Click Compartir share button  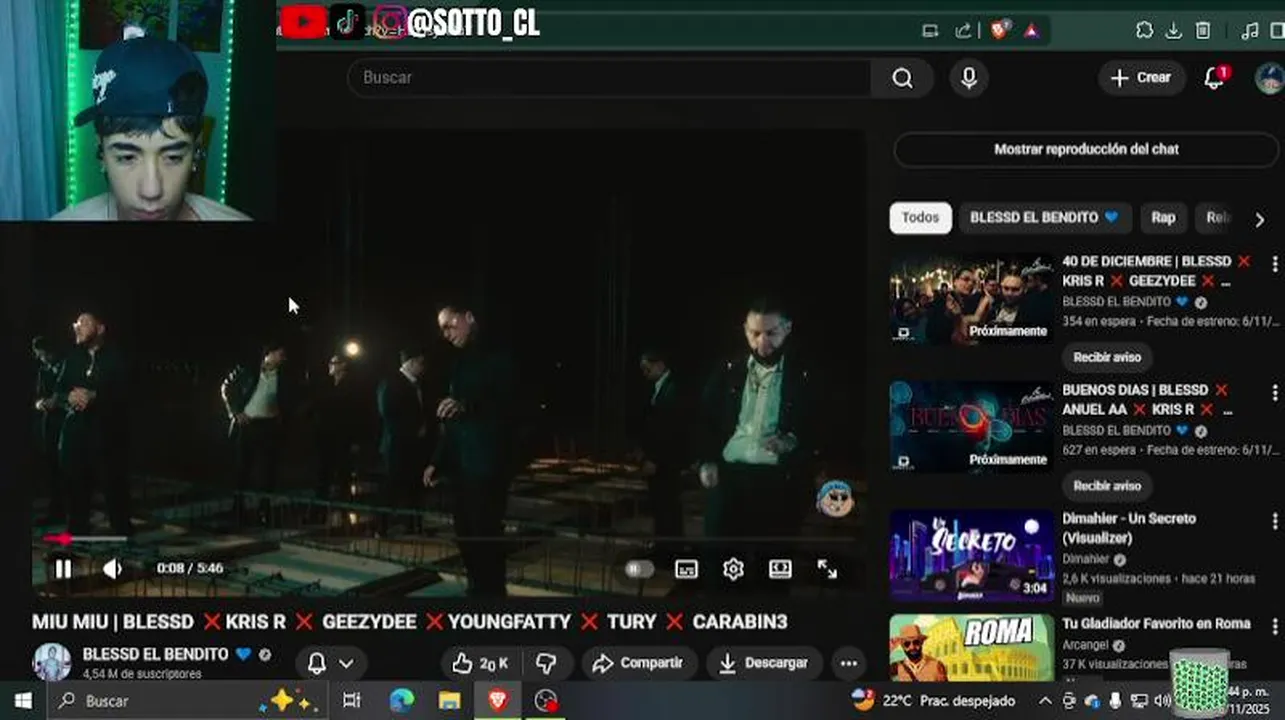tap(639, 663)
